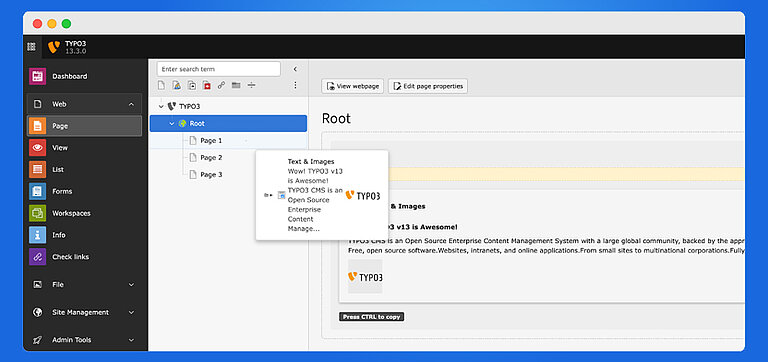Open the Check links module icon
The image size is (768, 362).
pyautogui.click(x=37, y=257)
